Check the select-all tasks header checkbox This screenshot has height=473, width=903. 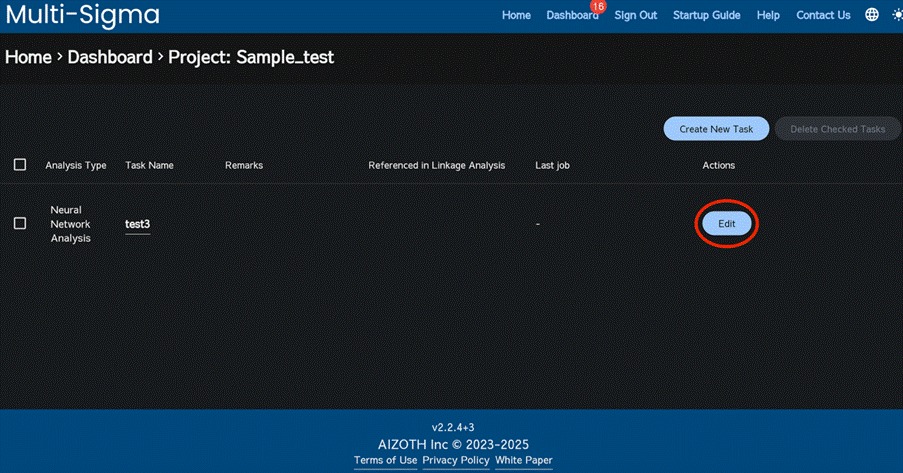(20, 165)
